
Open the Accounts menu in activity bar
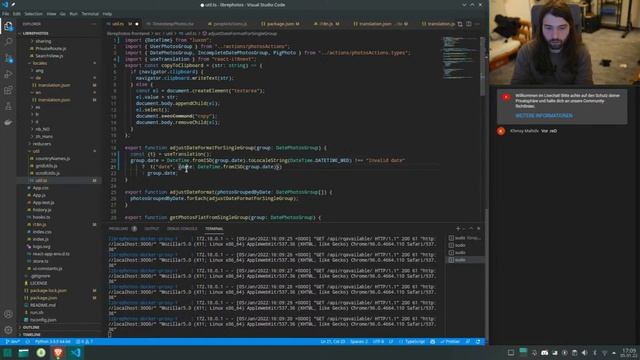pyautogui.click(x=8, y=314)
